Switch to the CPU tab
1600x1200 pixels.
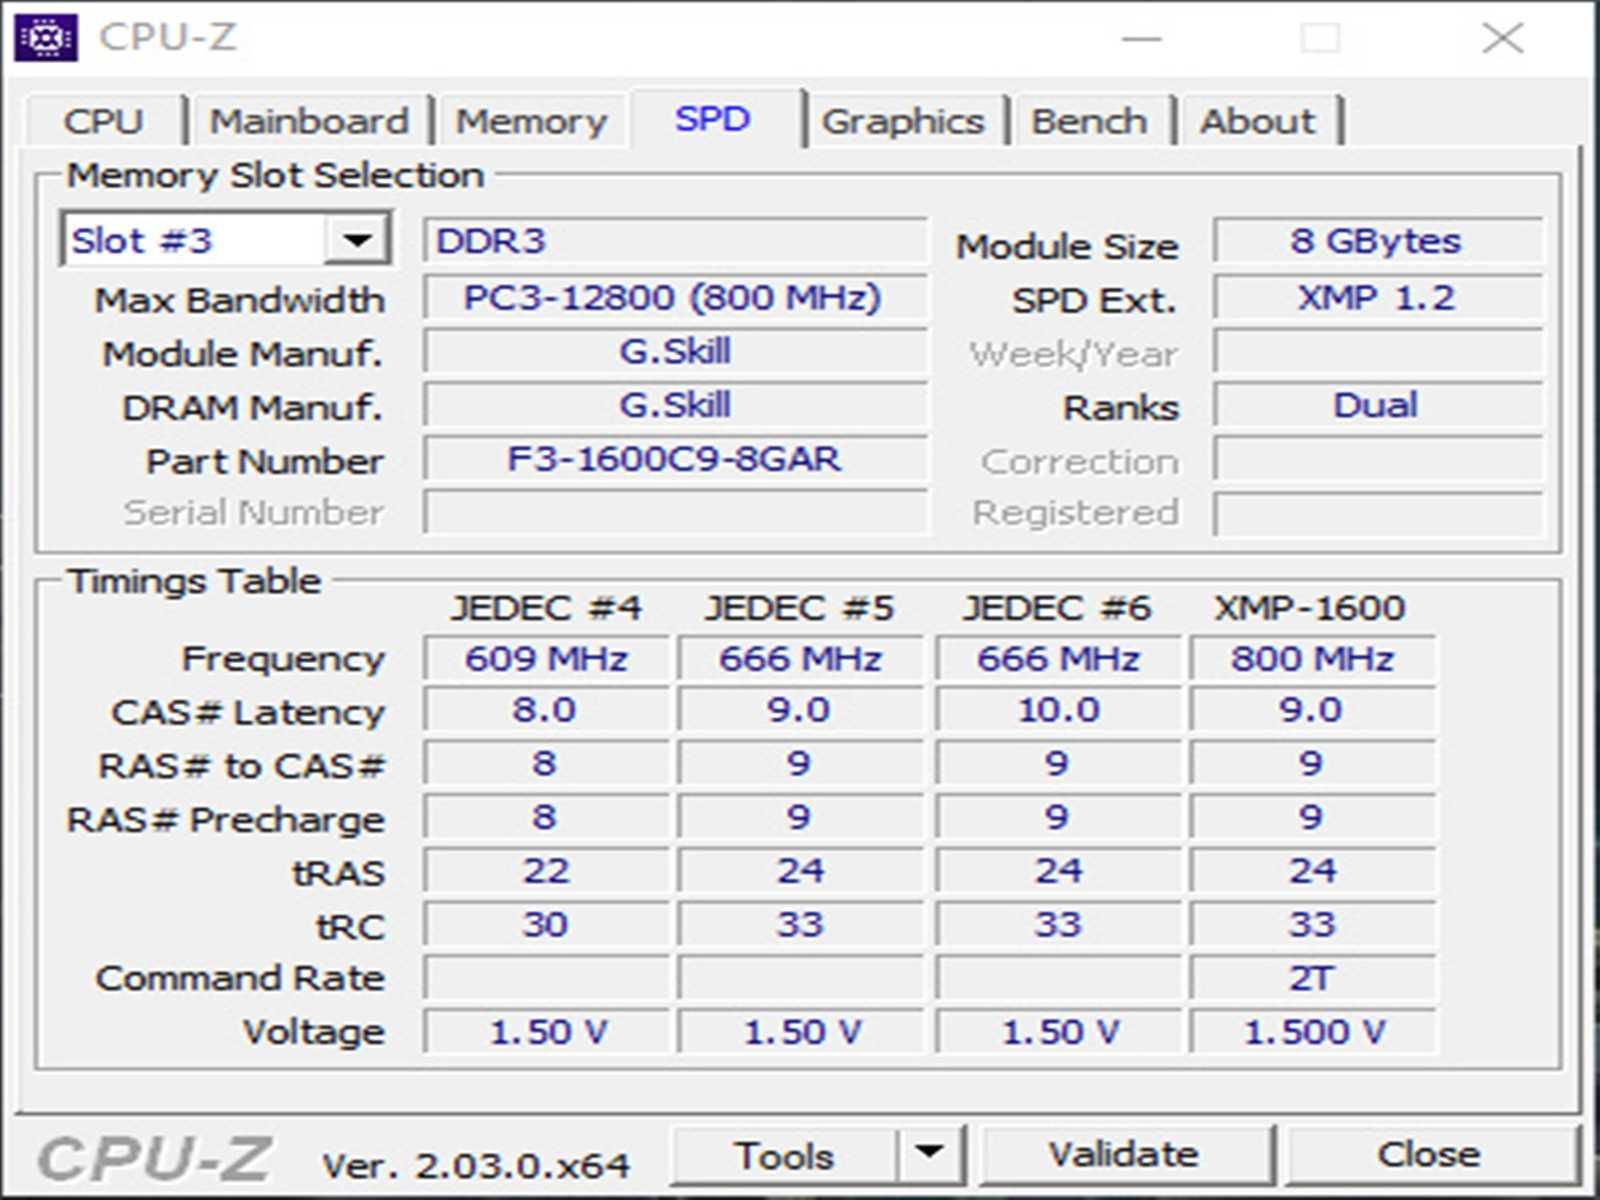pos(103,121)
